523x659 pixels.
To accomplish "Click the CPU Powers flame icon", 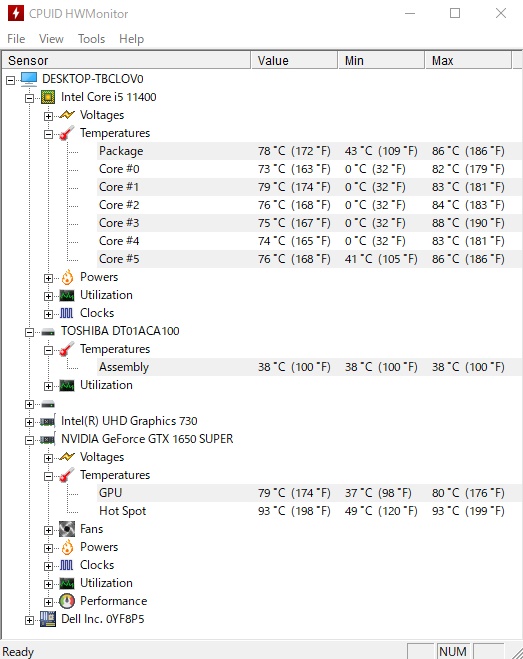I will [67, 277].
